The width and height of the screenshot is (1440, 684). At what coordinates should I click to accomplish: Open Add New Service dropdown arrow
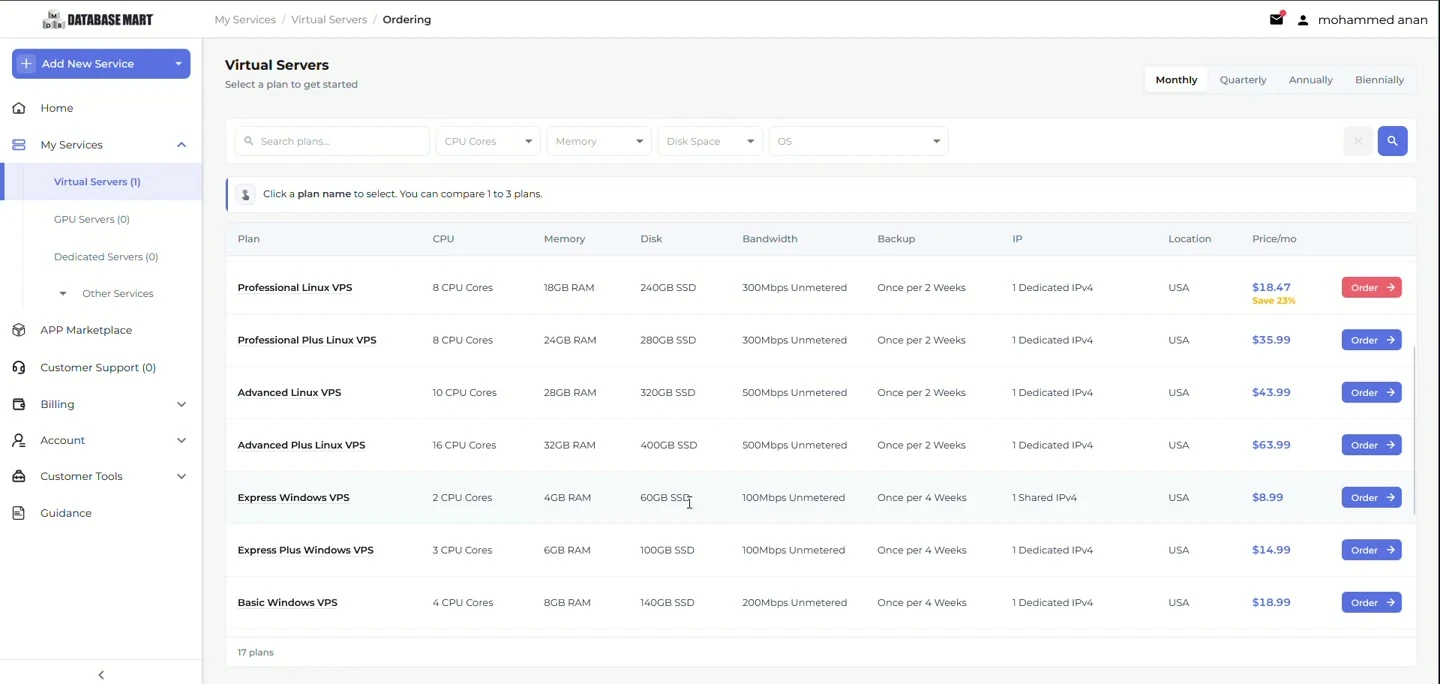click(178, 64)
